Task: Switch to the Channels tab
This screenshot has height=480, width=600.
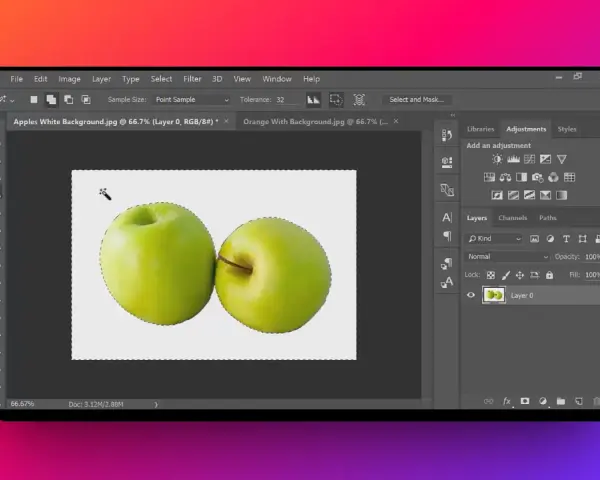Action: click(512, 218)
